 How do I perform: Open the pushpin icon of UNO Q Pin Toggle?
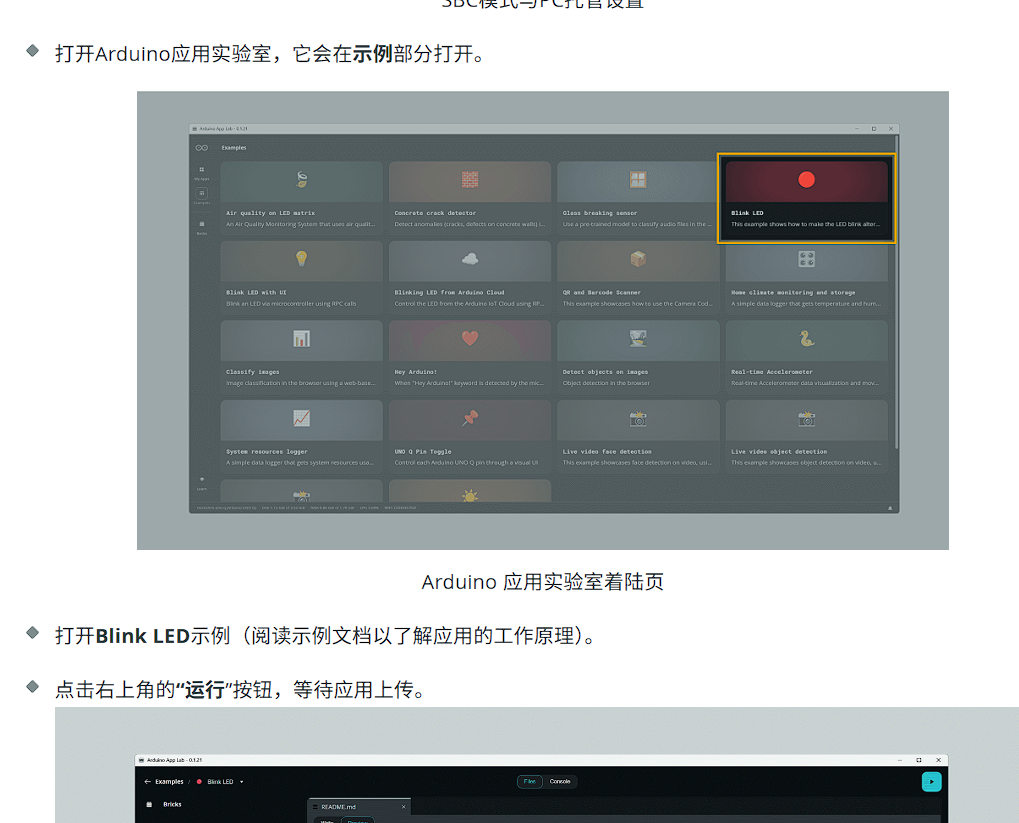coord(470,418)
